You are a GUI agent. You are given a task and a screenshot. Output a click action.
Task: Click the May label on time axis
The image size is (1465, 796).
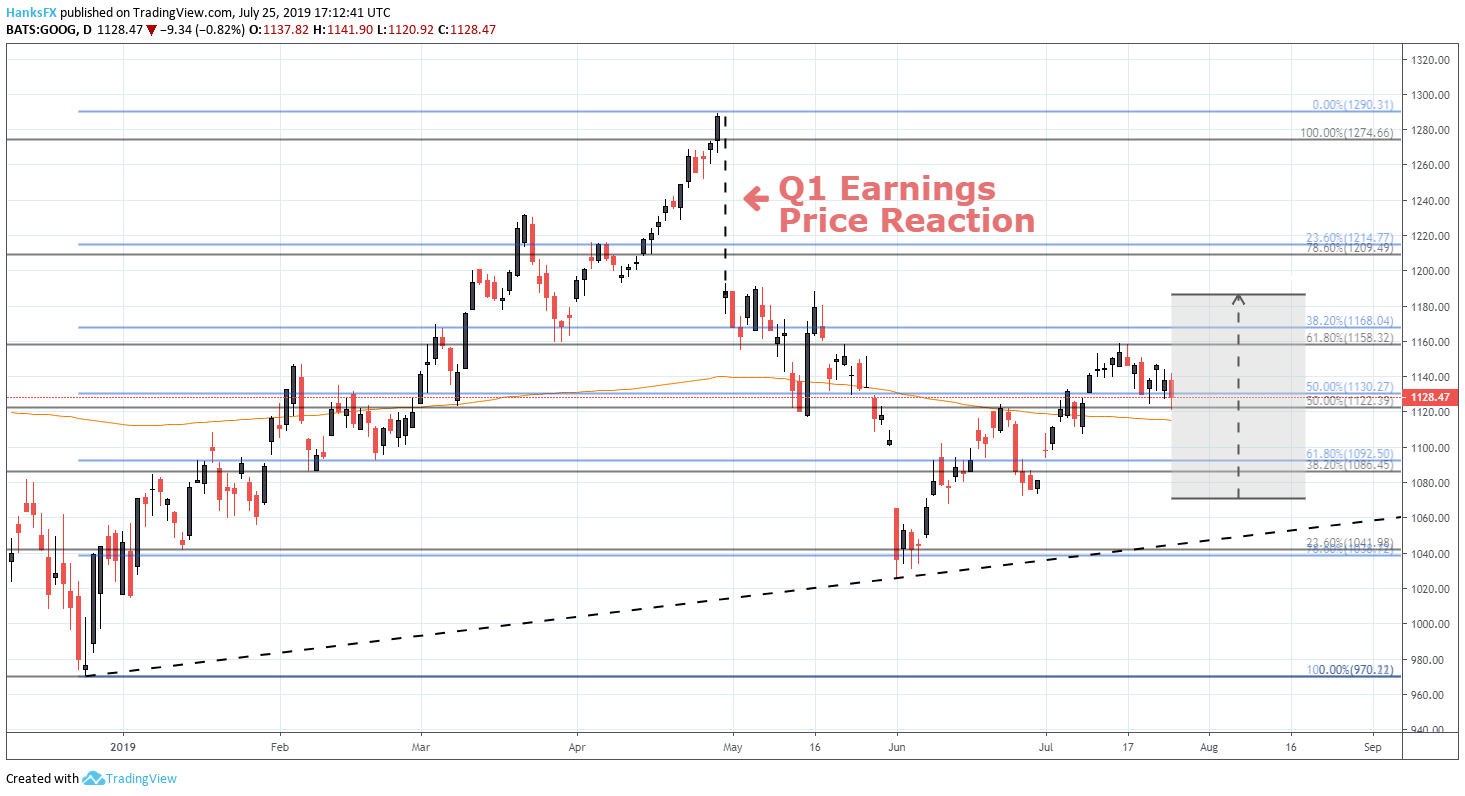pos(733,745)
